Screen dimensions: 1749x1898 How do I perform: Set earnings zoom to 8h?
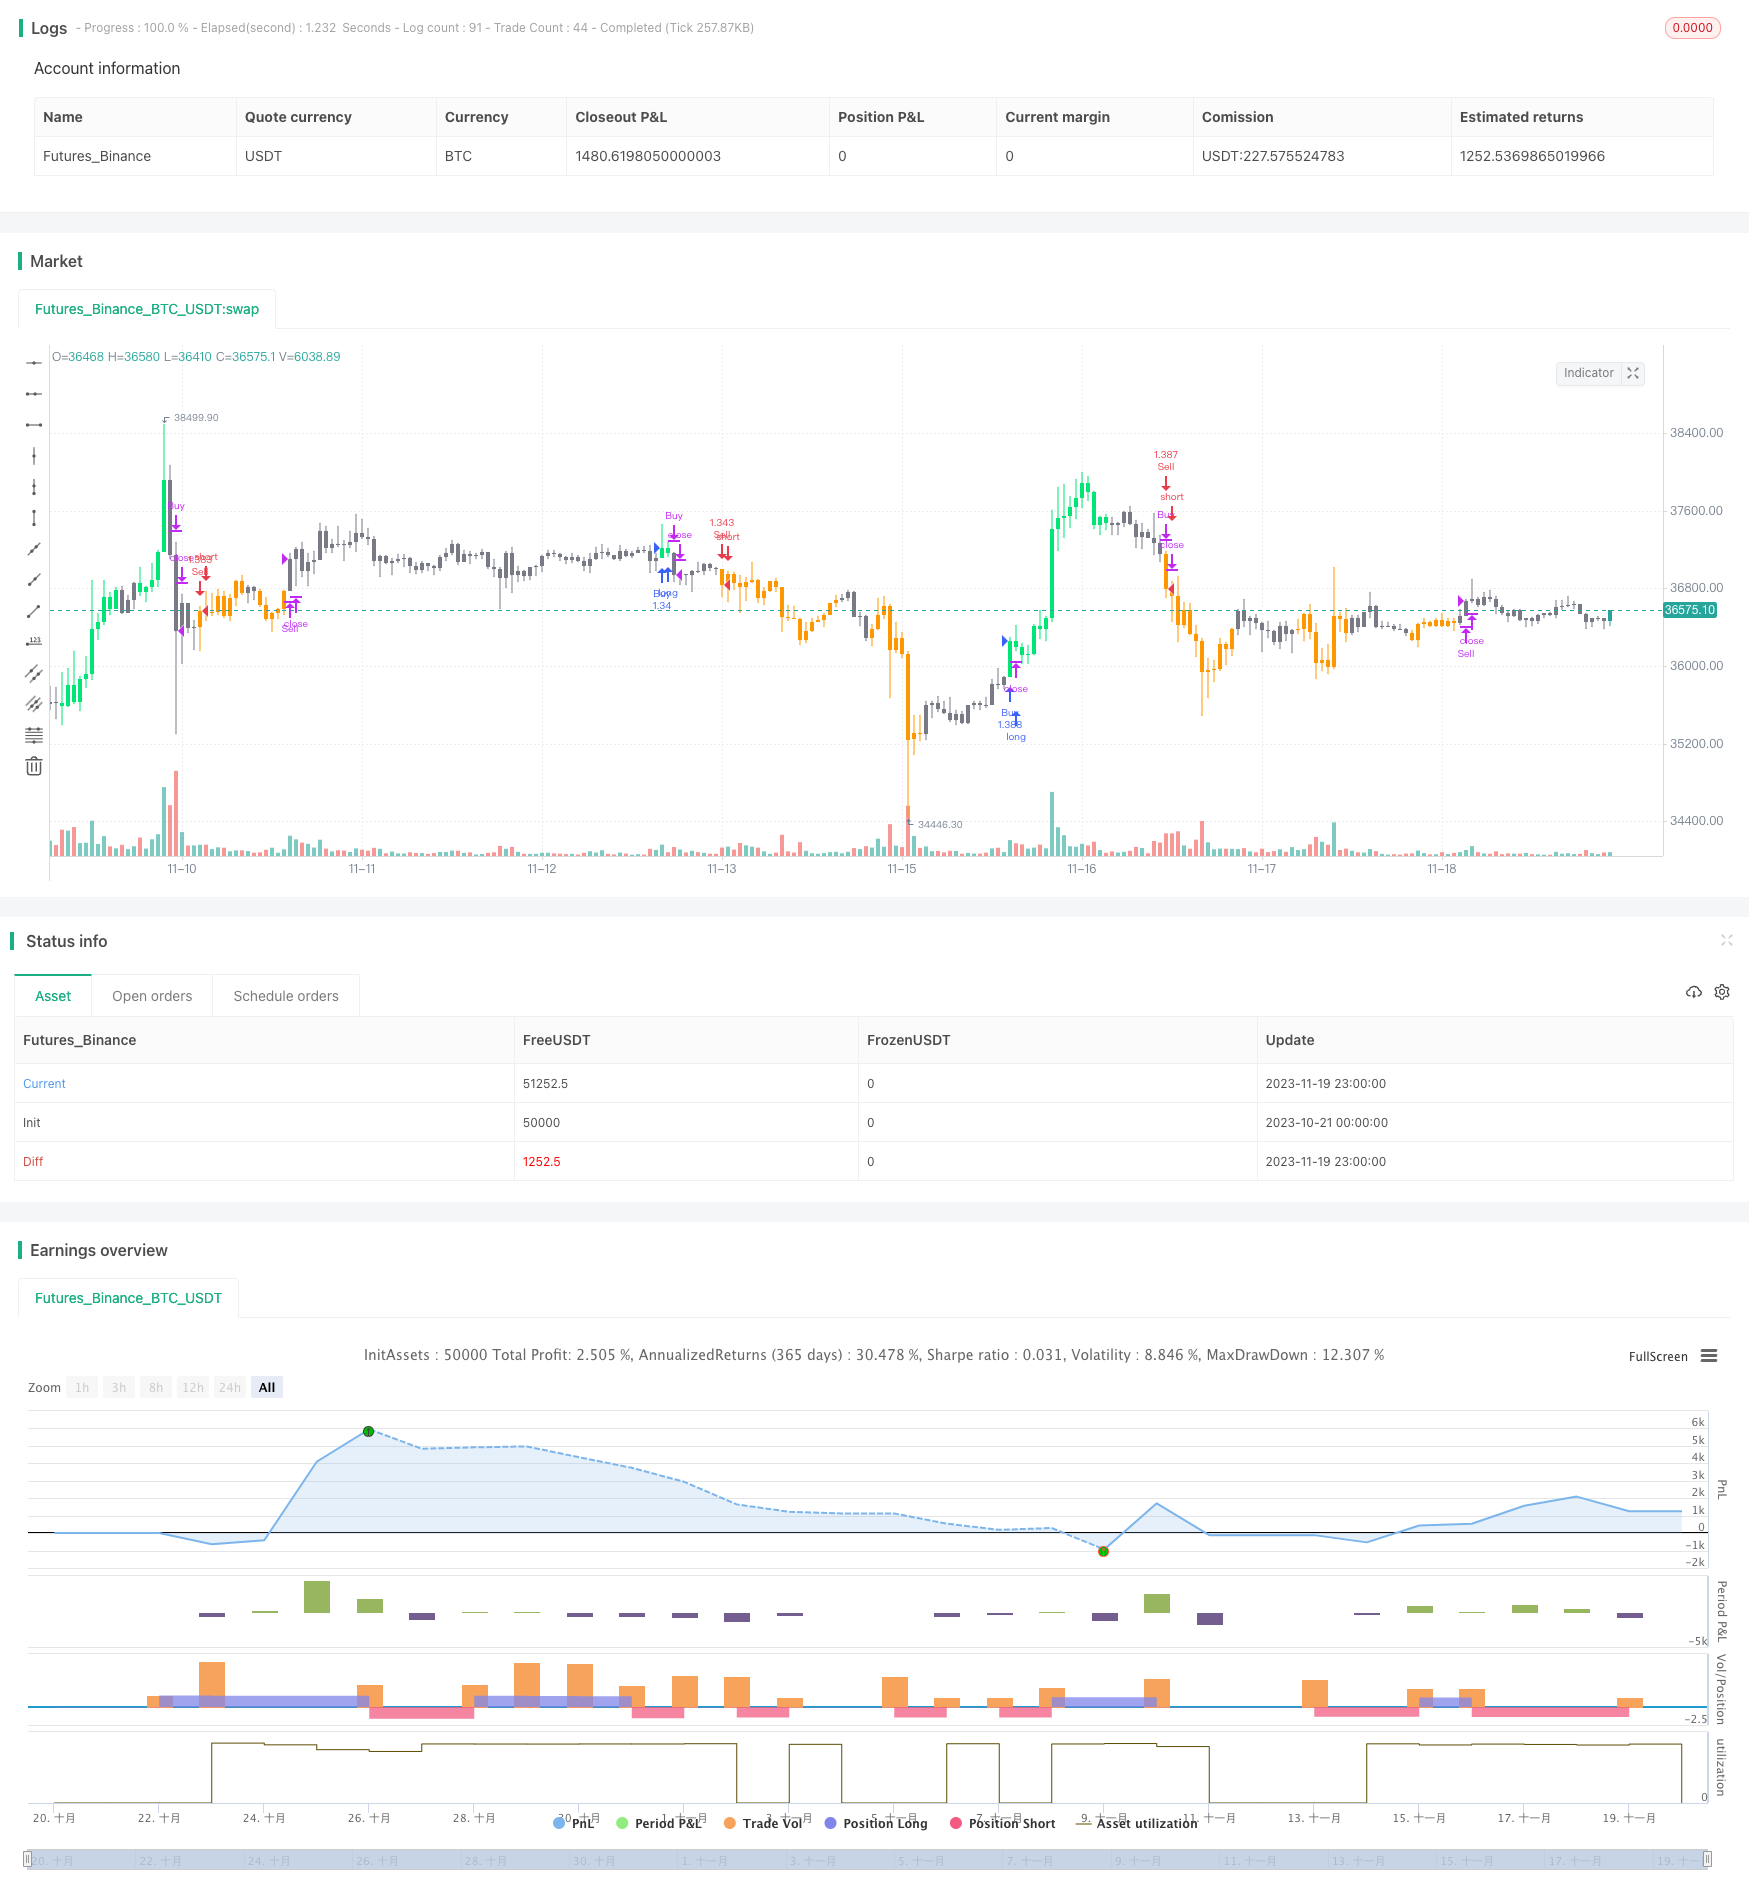(156, 1387)
